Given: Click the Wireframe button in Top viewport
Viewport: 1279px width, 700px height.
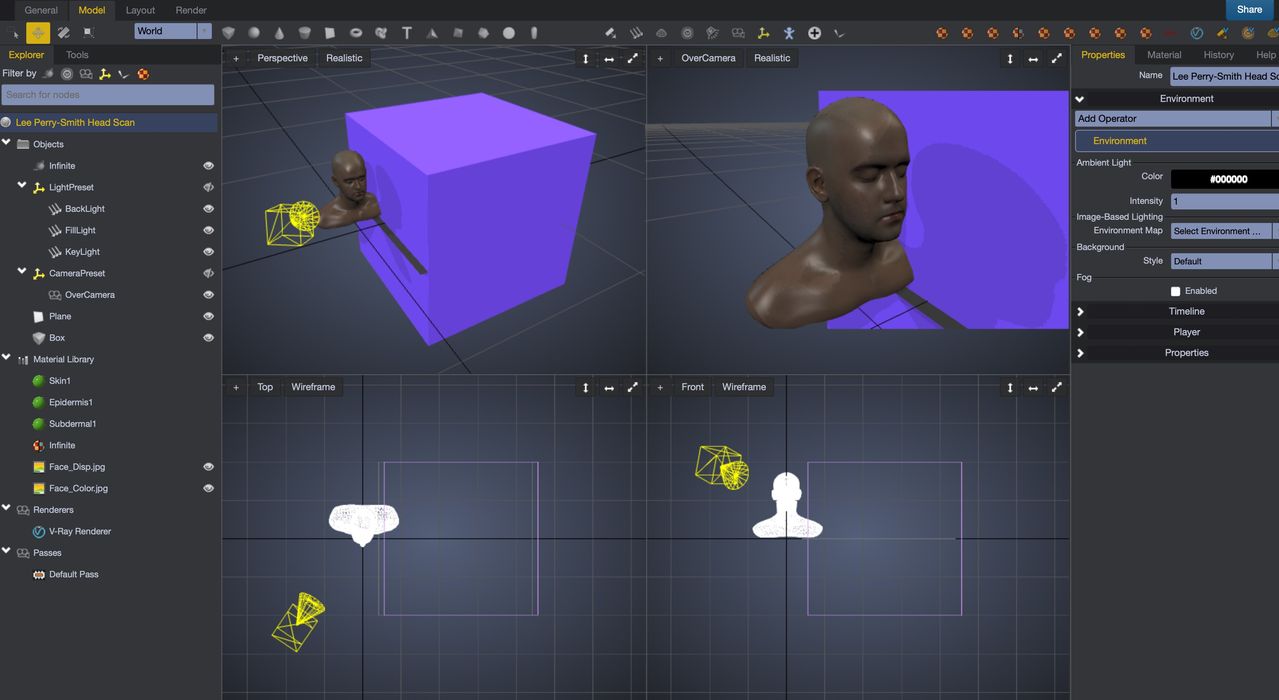Looking at the screenshot, I should [312, 387].
